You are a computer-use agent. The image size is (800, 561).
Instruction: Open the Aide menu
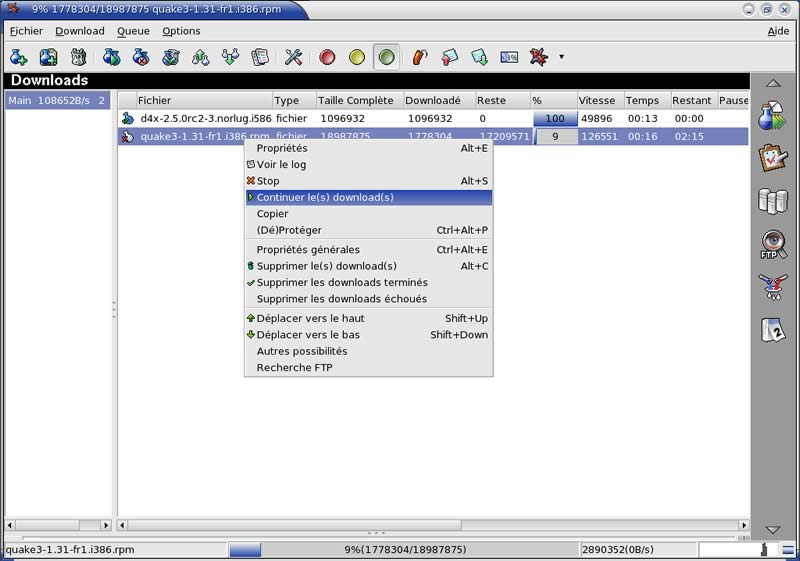coord(778,31)
